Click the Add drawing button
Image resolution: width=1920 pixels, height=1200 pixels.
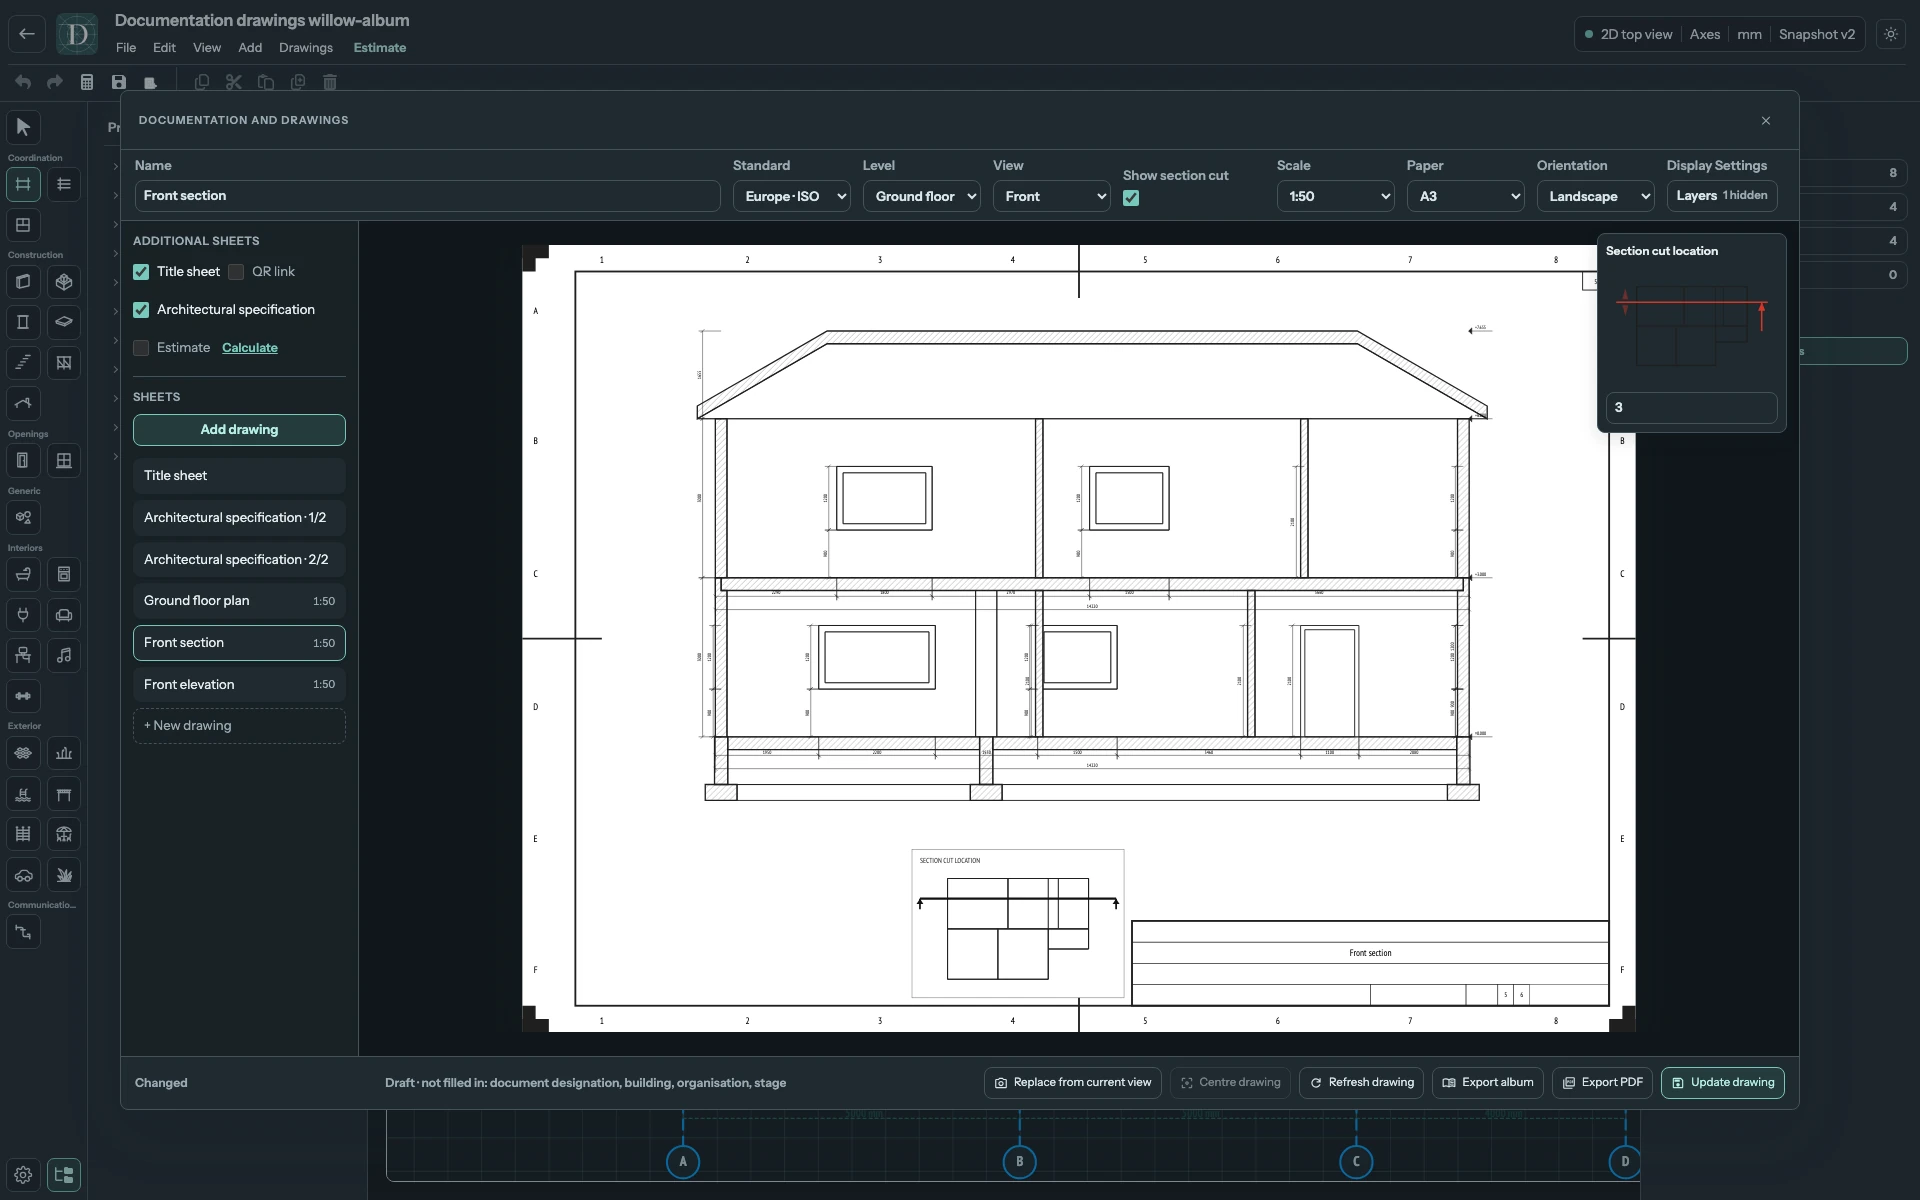click(x=239, y=430)
